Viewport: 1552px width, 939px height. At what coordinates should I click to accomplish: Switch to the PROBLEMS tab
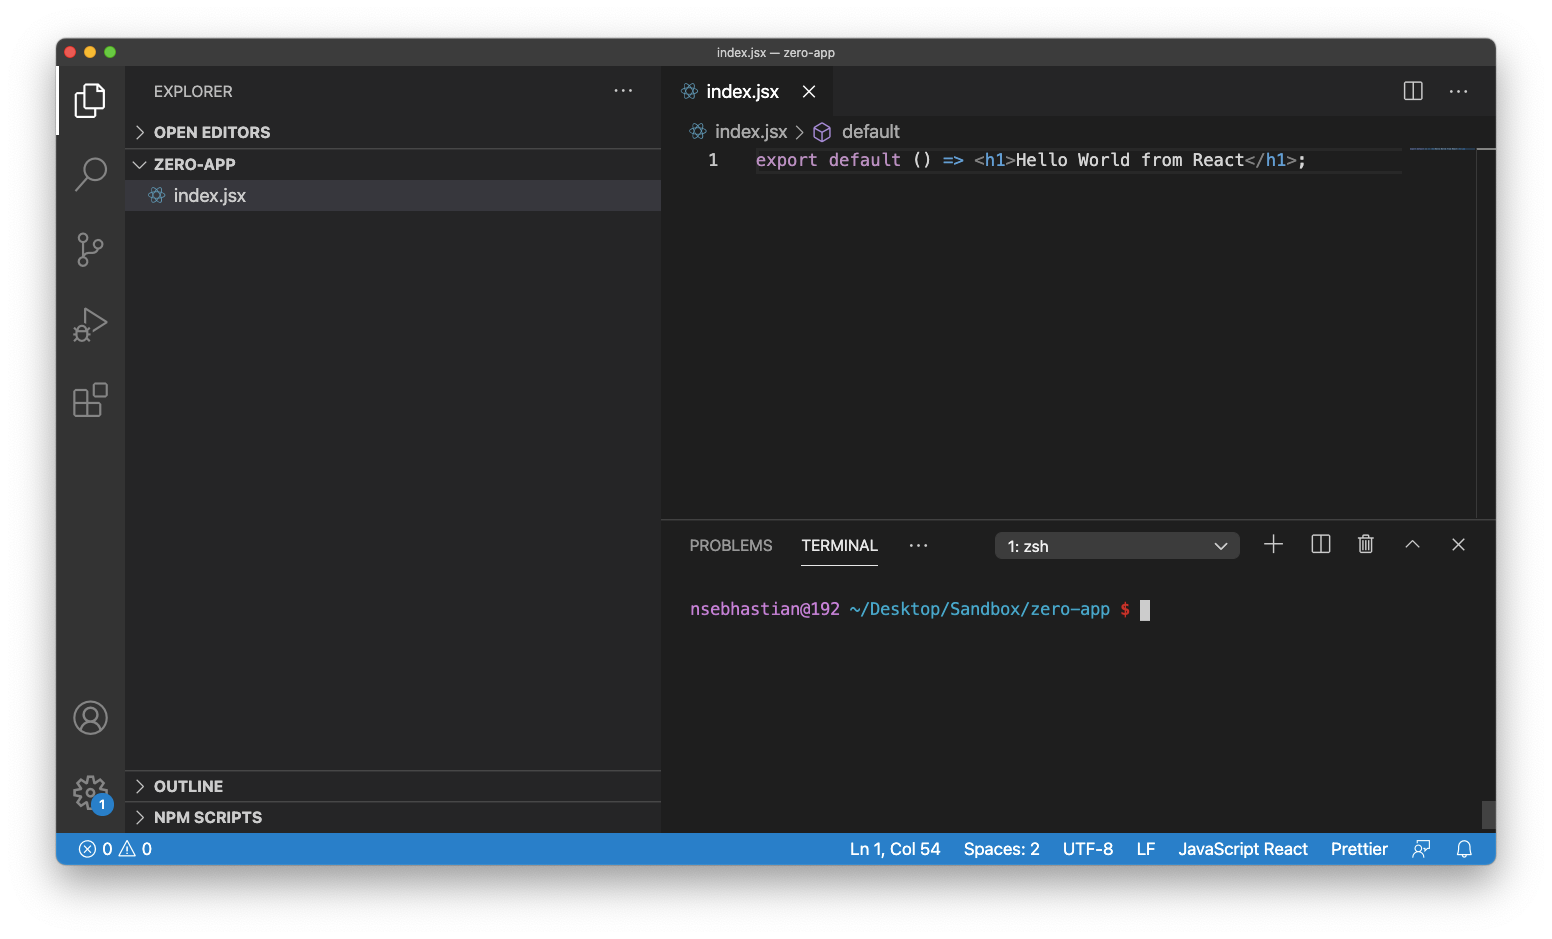[730, 545]
